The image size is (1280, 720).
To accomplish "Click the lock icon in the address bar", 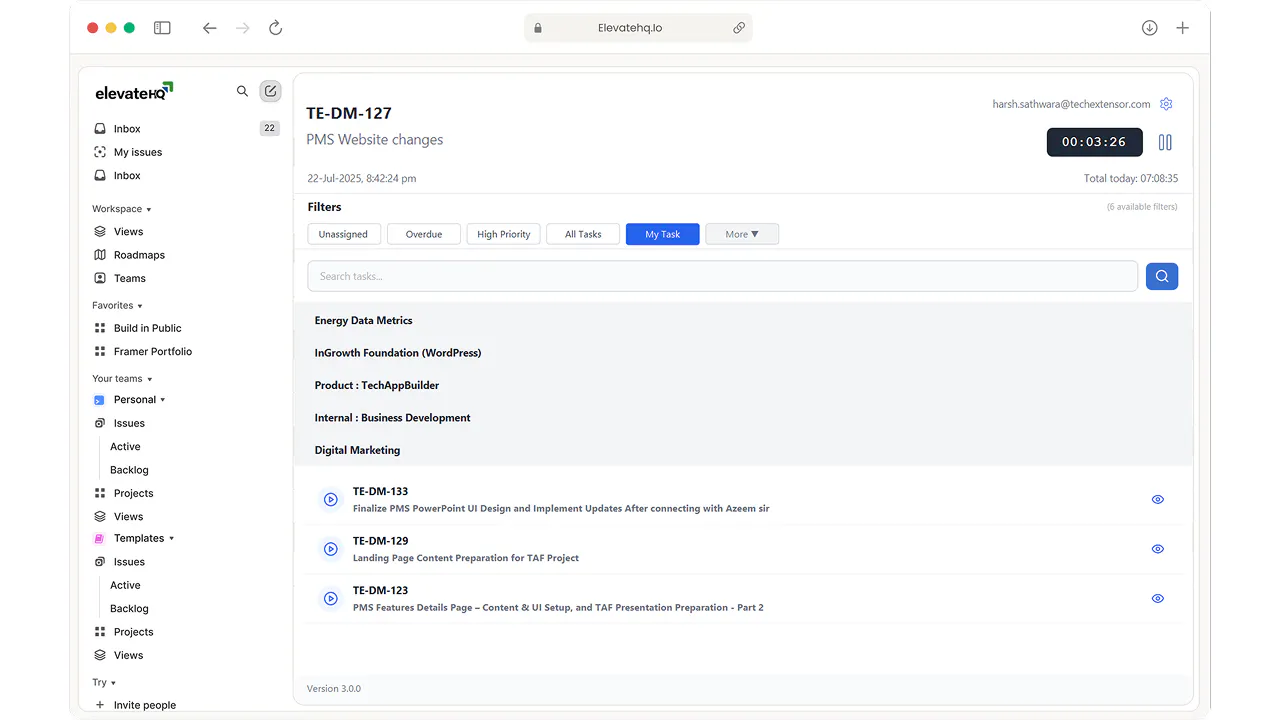I will click(538, 28).
